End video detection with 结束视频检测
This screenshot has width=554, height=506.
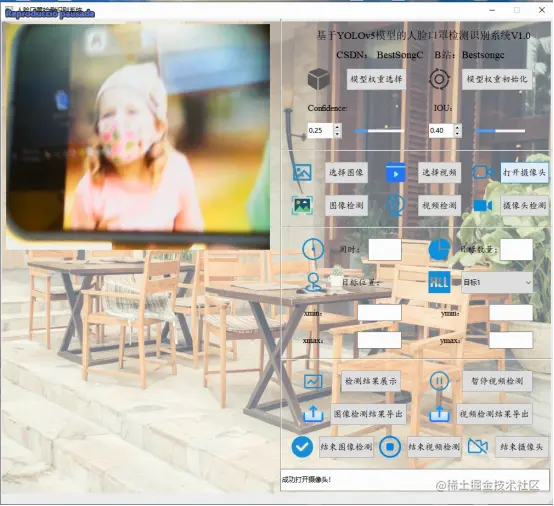[x=434, y=447]
